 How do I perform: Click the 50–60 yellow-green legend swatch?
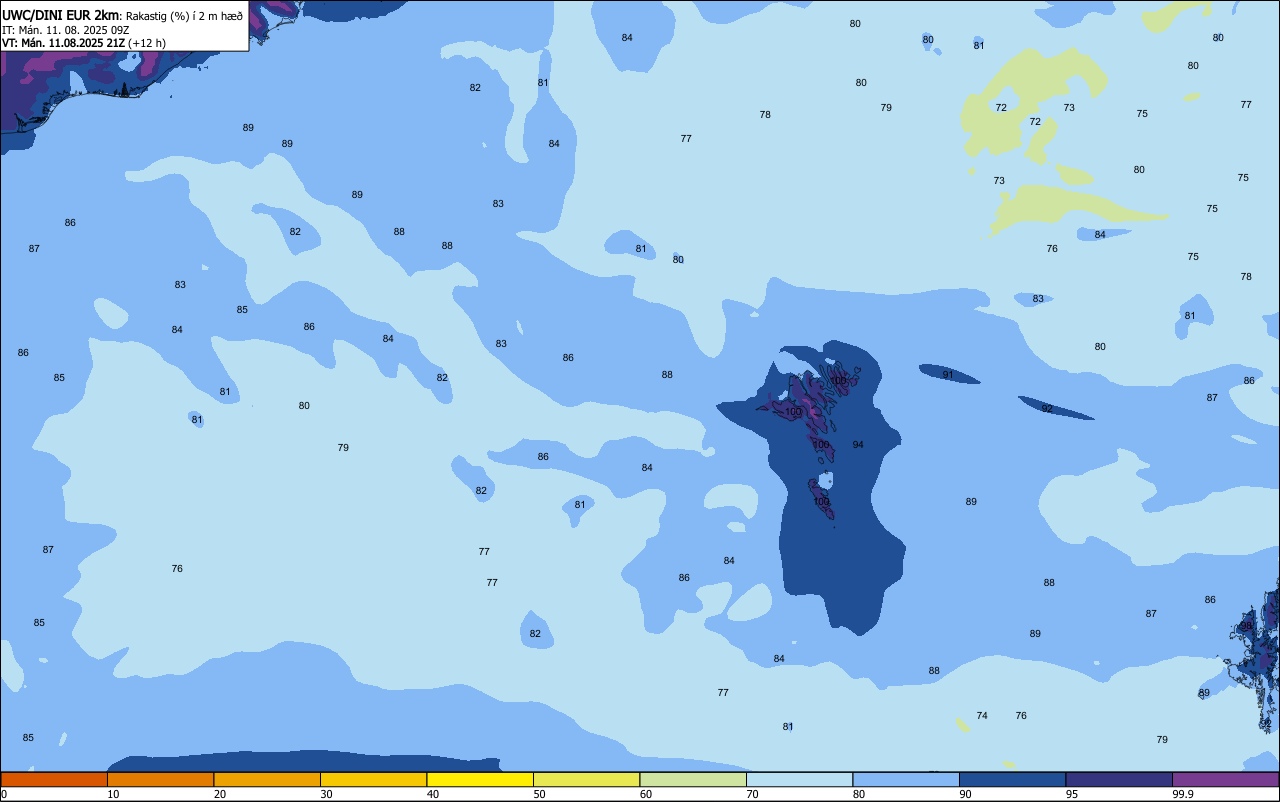click(x=586, y=779)
